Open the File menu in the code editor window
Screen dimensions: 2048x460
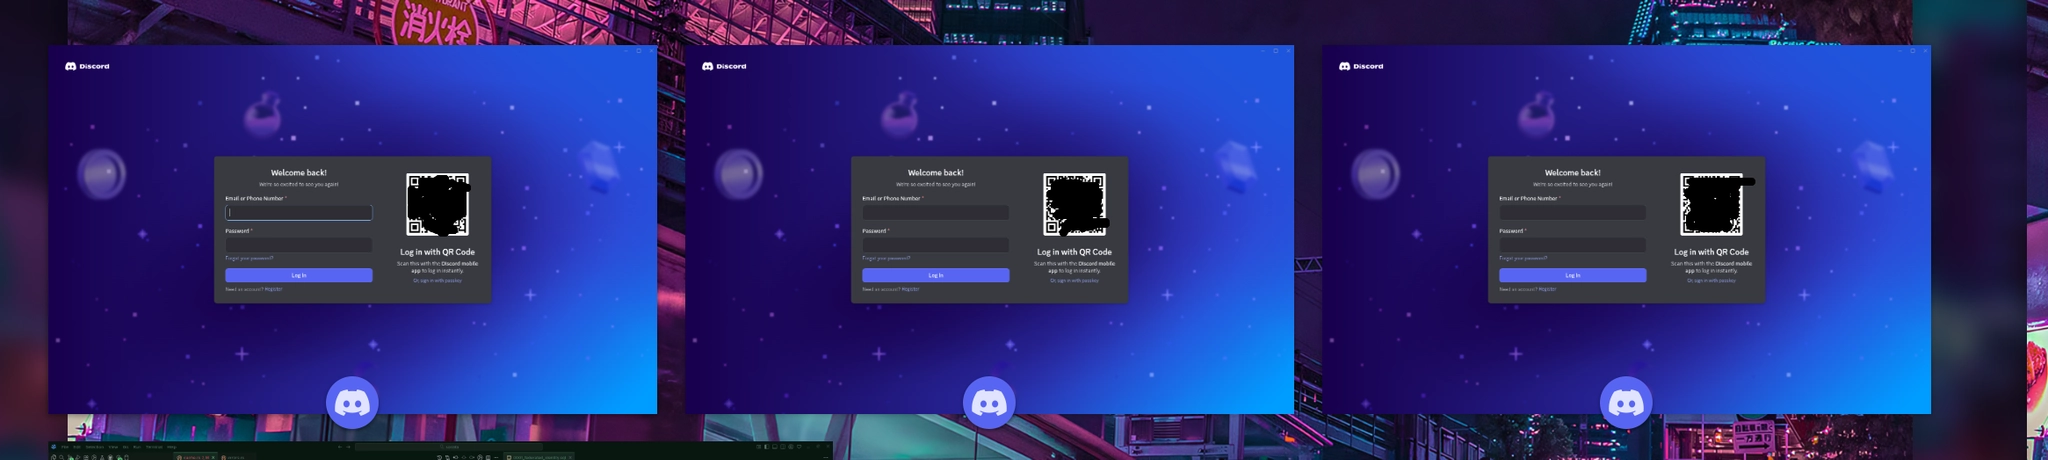pyautogui.click(x=65, y=447)
